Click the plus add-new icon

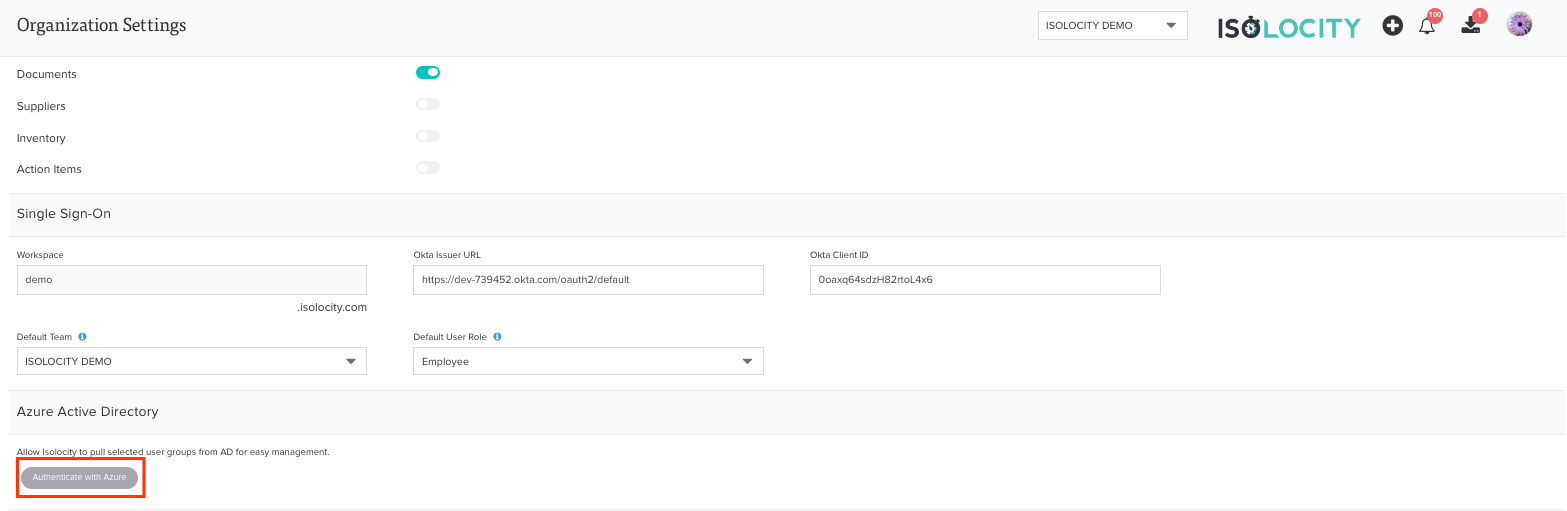click(1393, 26)
